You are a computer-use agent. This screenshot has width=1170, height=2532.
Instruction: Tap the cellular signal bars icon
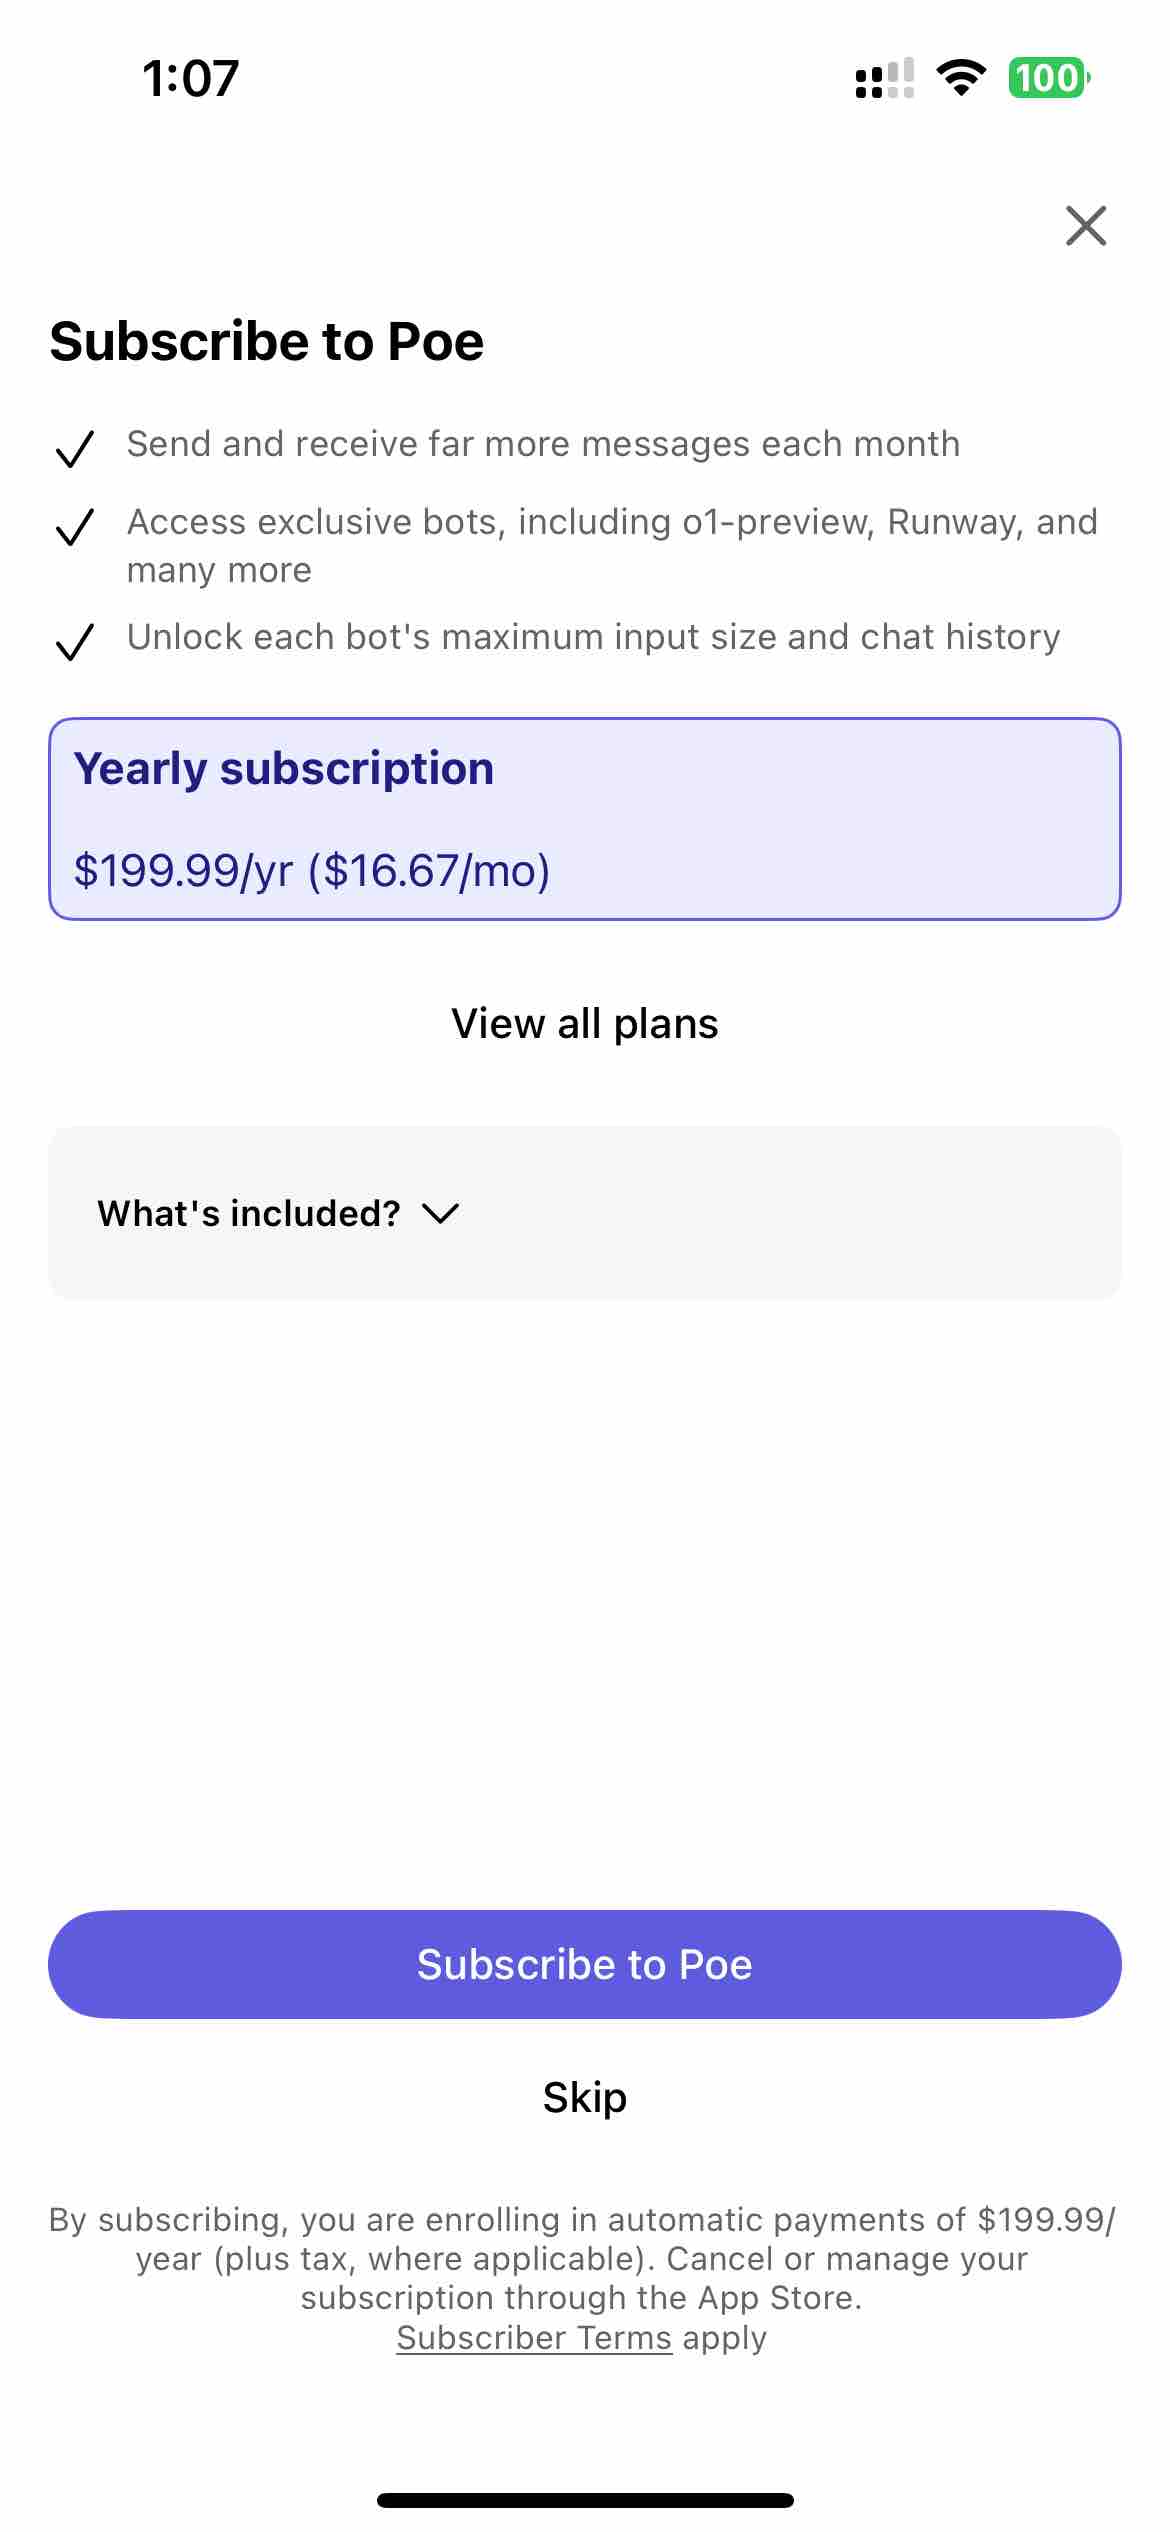coord(885,78)
